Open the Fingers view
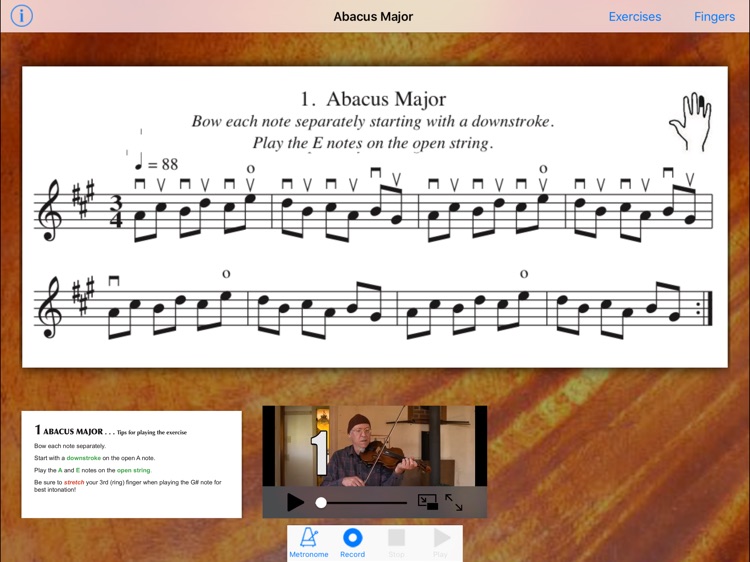Viewport: 750px width, 562px height. (x=714, y=17)
